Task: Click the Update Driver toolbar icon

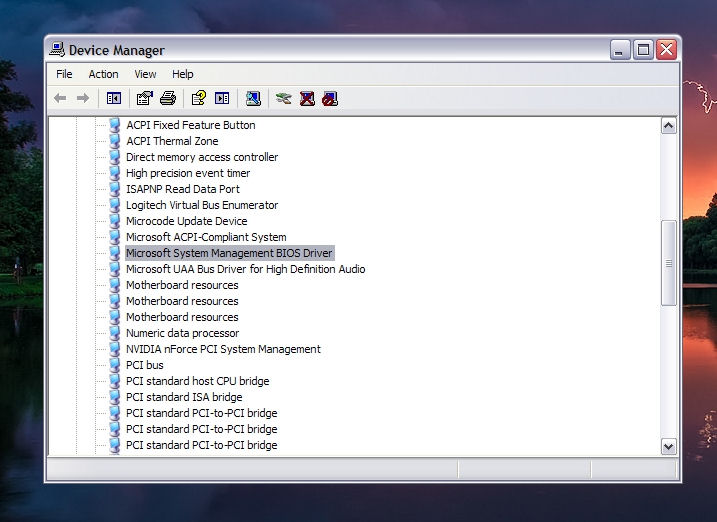Action: pyautogui.click(x=284, y=98)
